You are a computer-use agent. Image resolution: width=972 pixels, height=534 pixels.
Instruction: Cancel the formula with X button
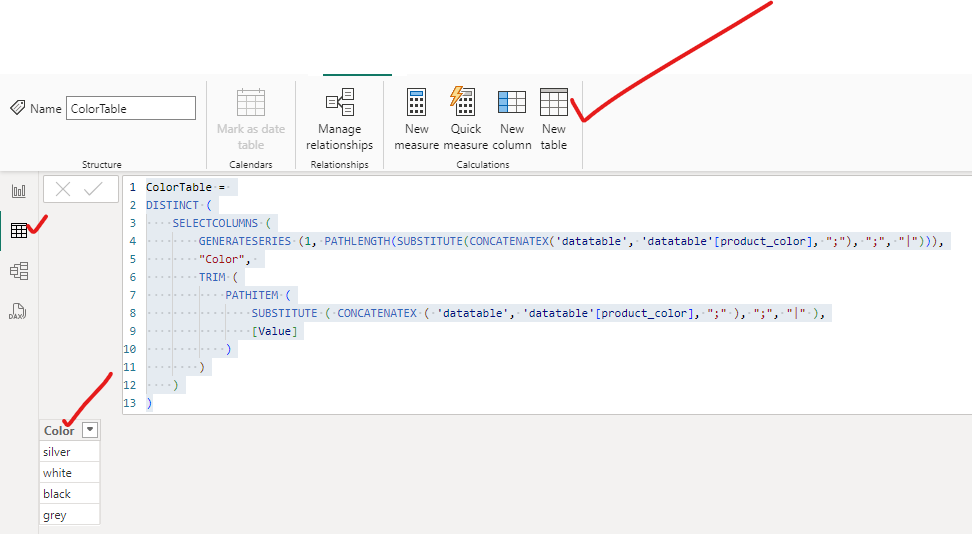point(63,189)
